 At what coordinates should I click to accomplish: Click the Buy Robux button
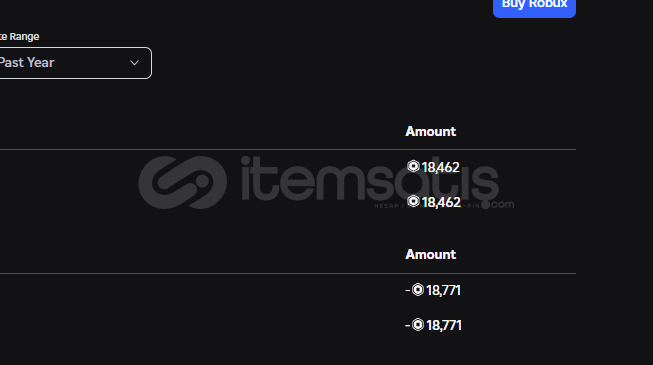[x=534, y=6]
